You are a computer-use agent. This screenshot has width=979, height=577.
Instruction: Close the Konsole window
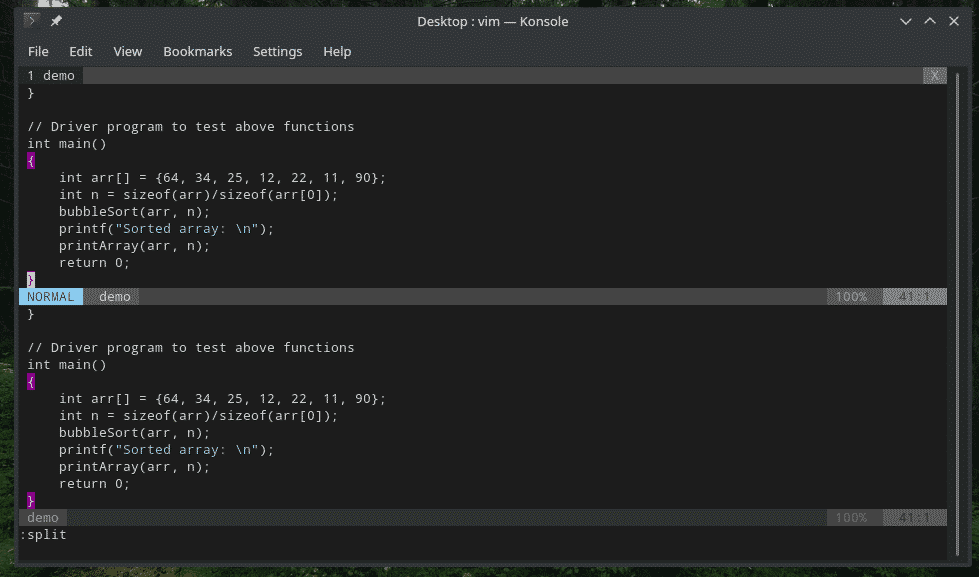pos(954,21)
